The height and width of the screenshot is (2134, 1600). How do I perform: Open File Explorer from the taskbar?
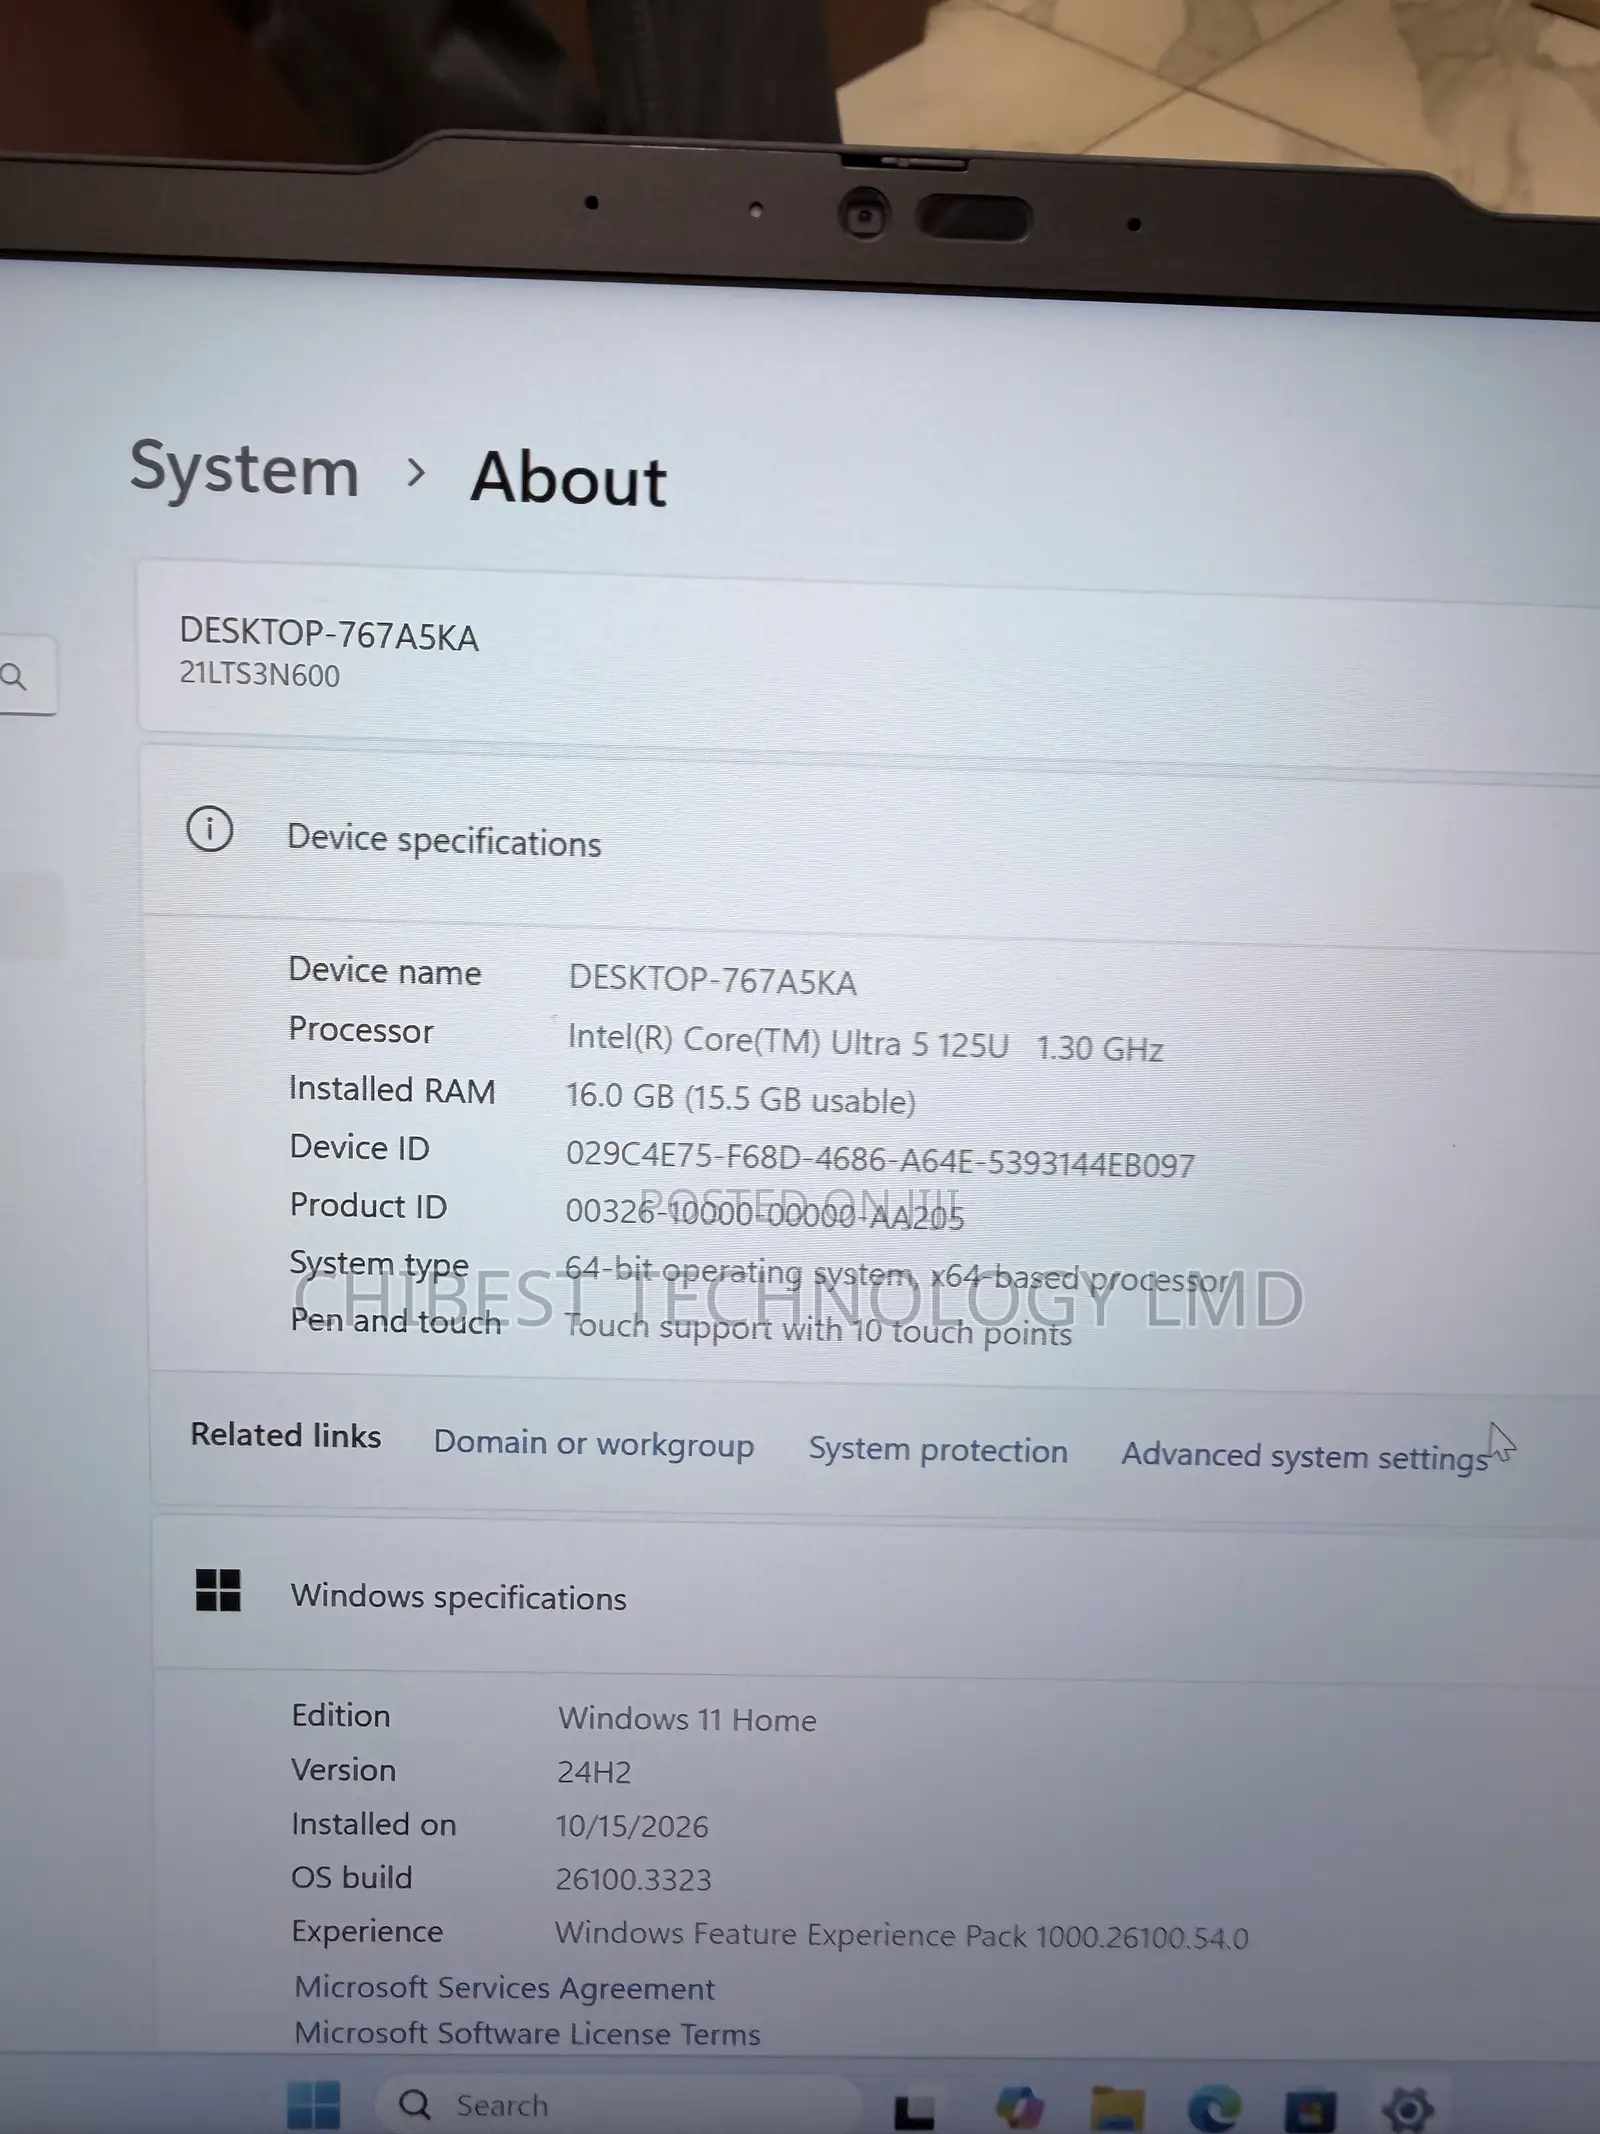[1116, 2108]
